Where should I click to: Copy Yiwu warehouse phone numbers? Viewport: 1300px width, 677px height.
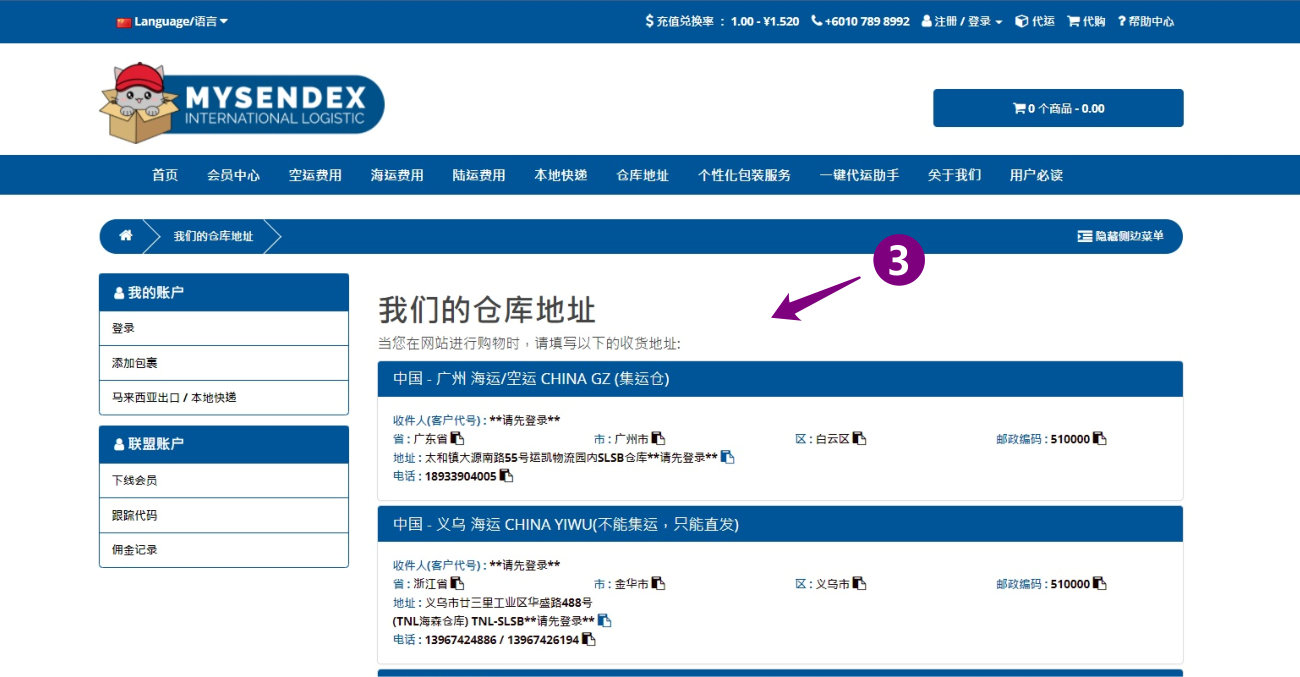pyautogui.click(x=589, y=640)
